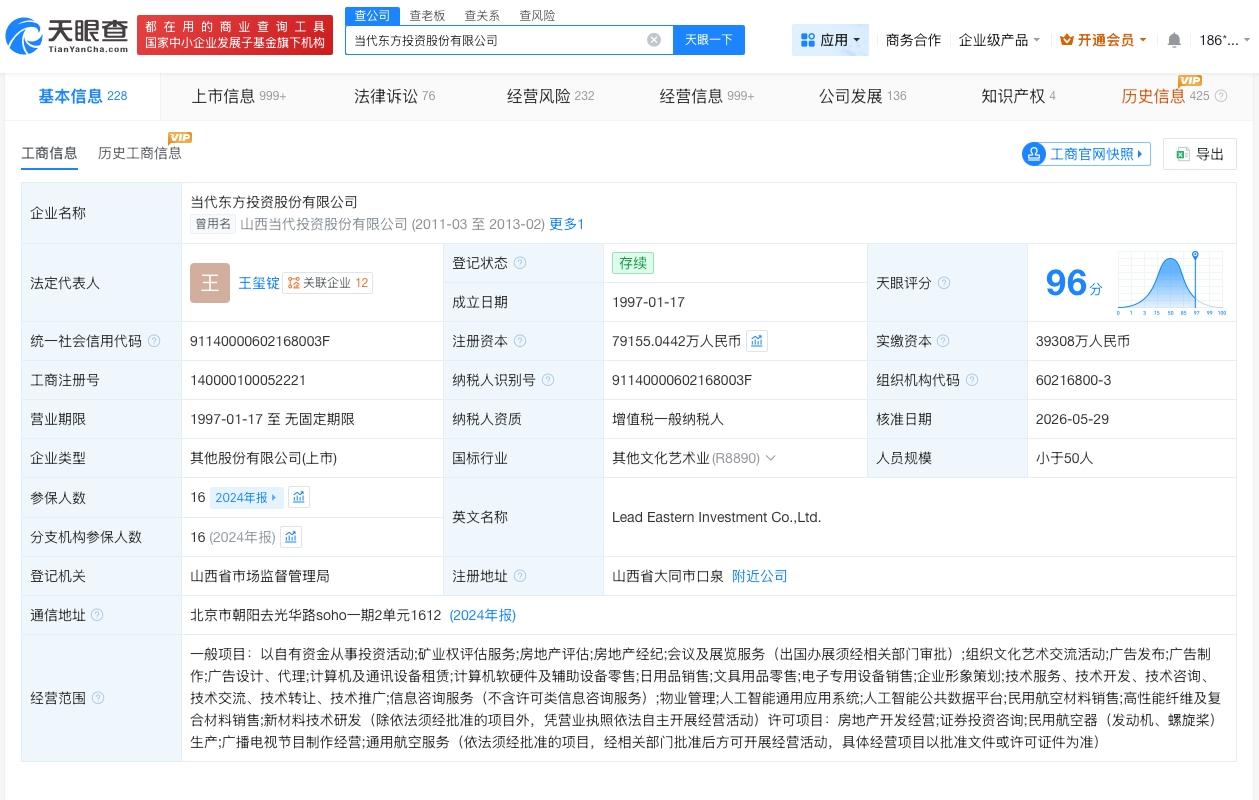
Task: Select the 查公司 search tab
Action: coord(372,15)
